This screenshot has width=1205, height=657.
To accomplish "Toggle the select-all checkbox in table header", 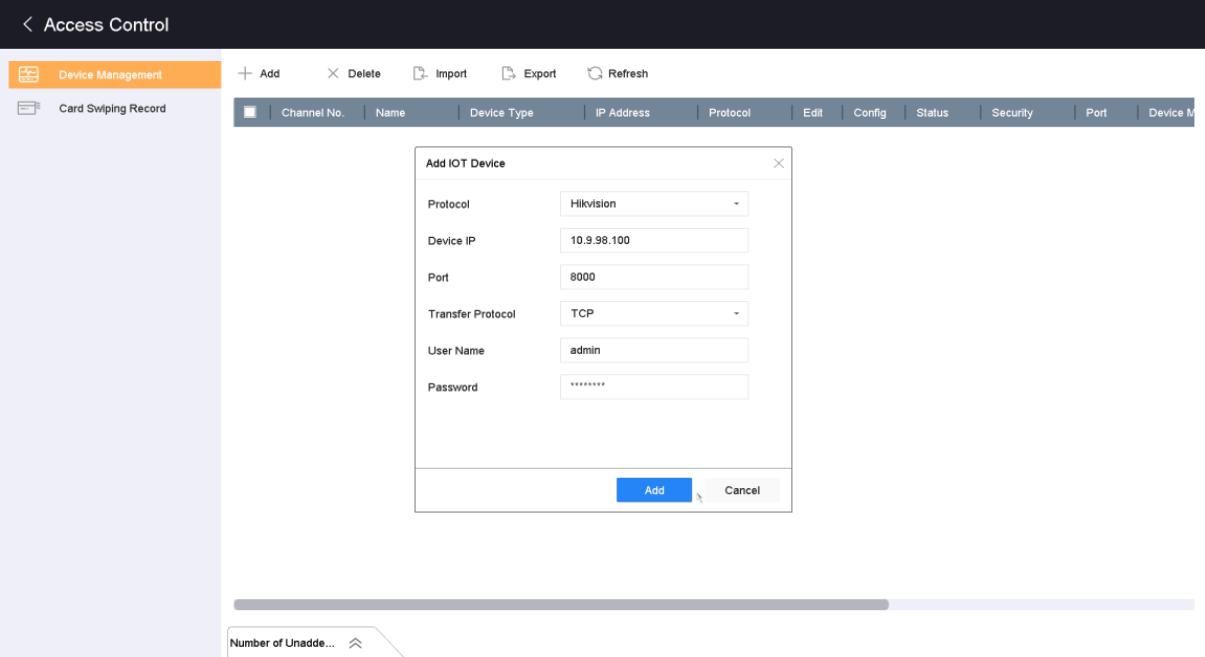I will point(250,113).
